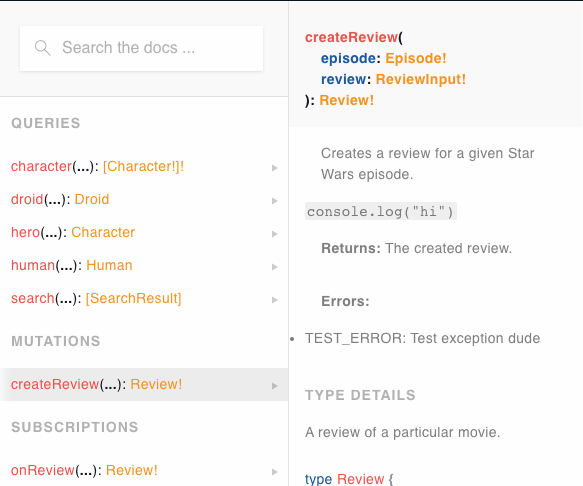Click the Errors: label
583x486 pixels.
[345, 301]
